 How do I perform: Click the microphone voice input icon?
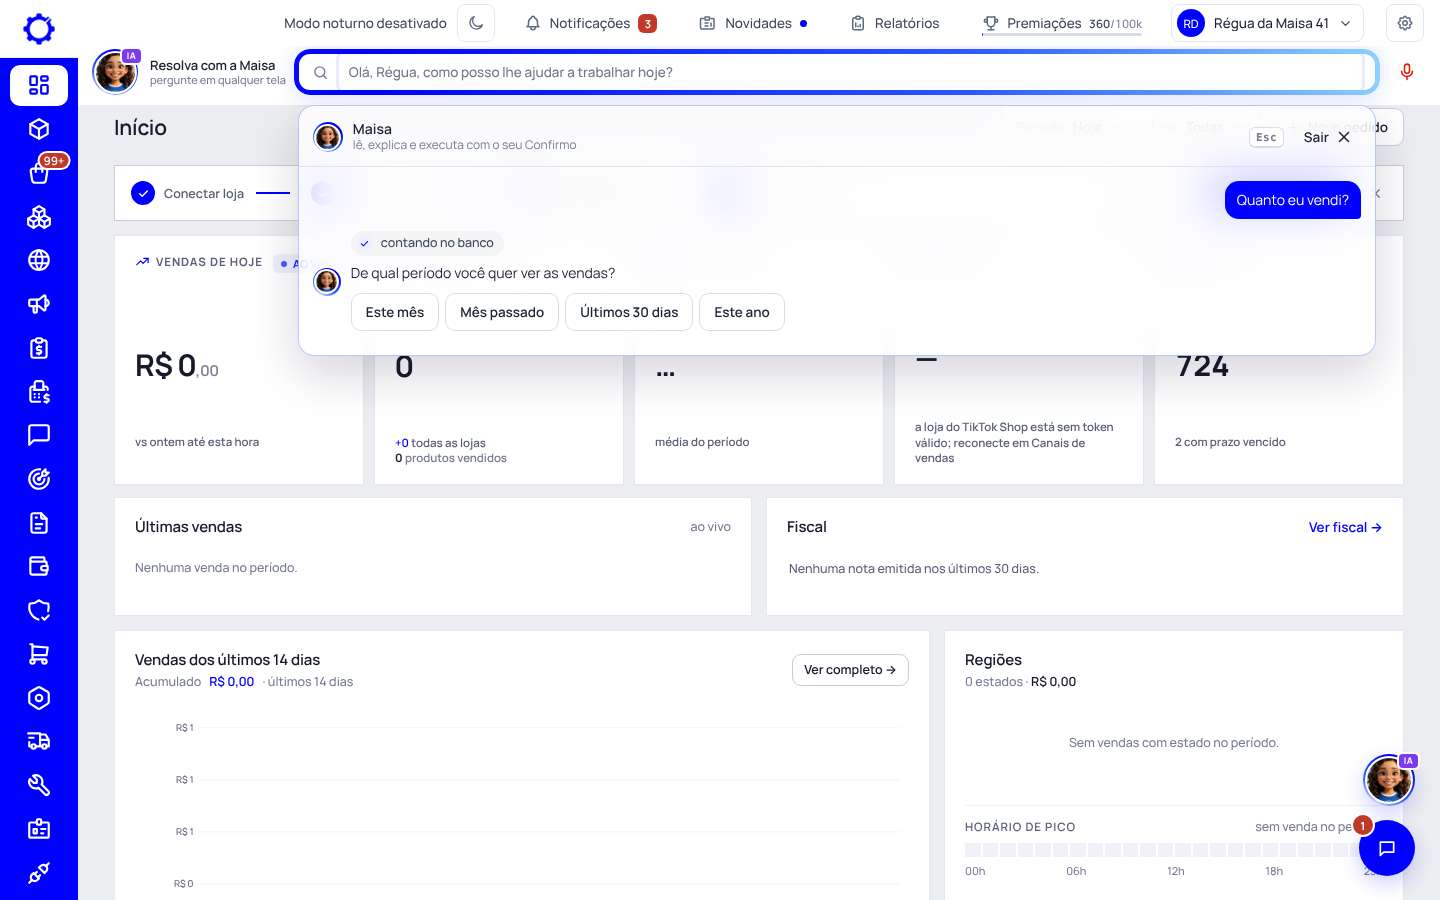pos(1407,72)
